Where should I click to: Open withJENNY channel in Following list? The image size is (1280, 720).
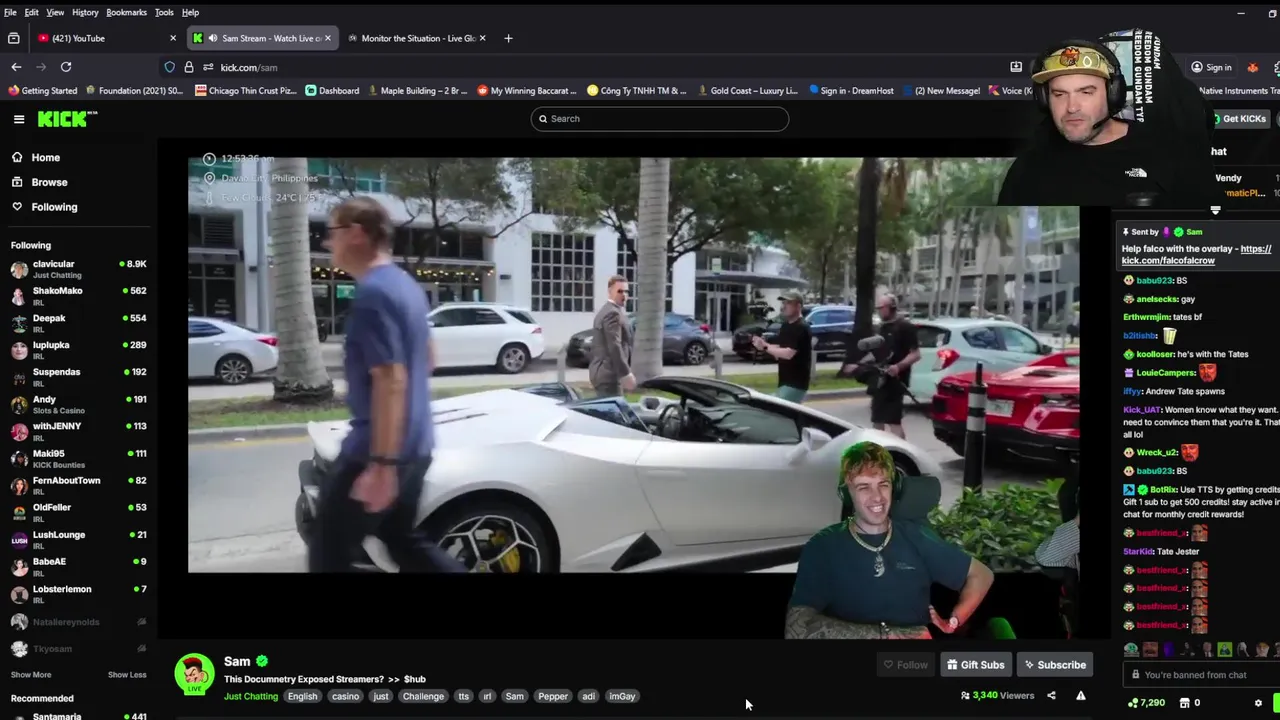(78, 431)
